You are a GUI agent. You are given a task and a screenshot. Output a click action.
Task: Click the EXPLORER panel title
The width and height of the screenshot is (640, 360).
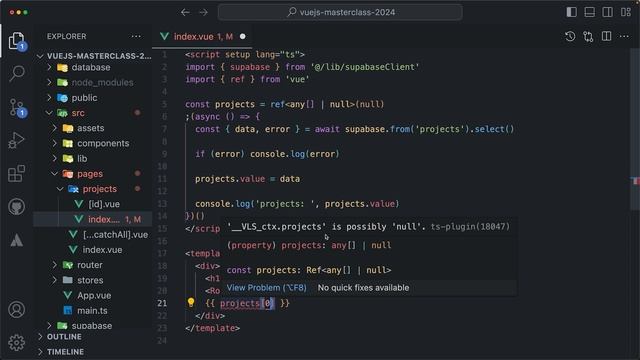tap(67, 36)
